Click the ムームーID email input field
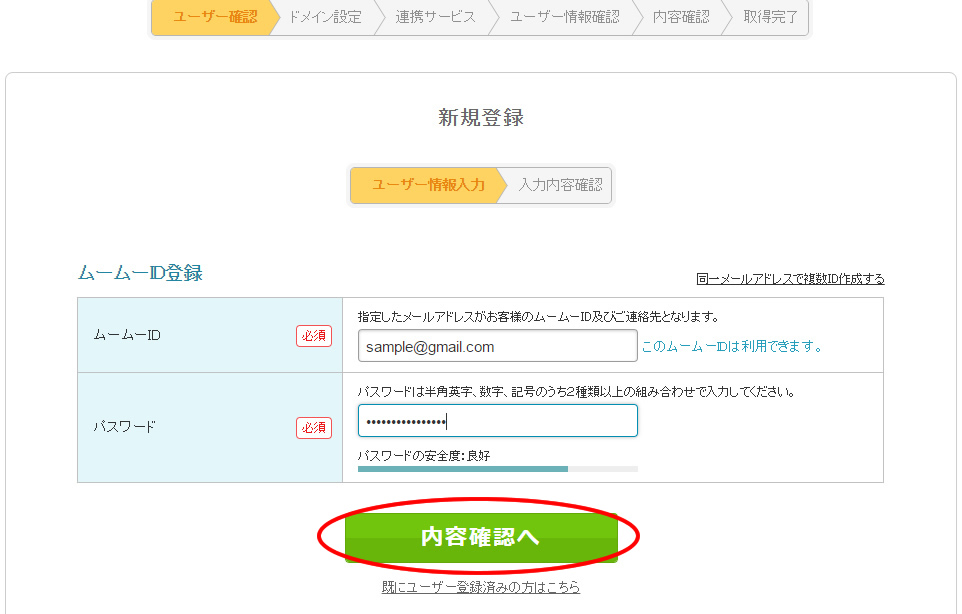The image size is (962, 614). pyautogui.click(x=497, y=346)
